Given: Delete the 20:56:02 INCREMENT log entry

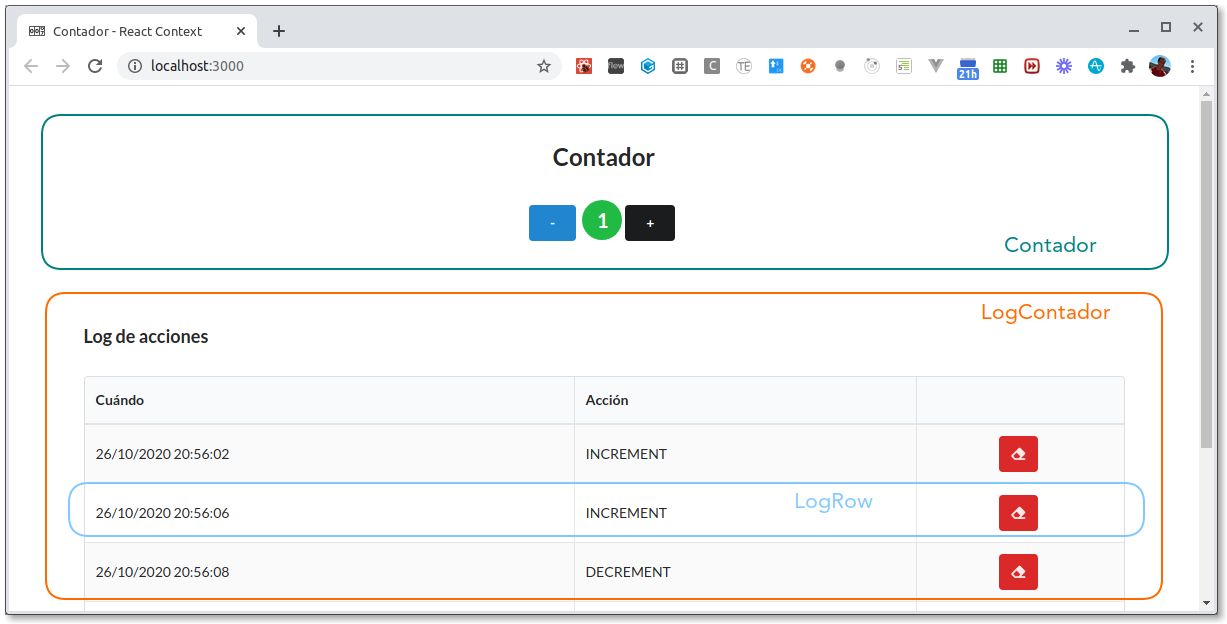Looking at the screenshot, I should tap(1018, 454).
